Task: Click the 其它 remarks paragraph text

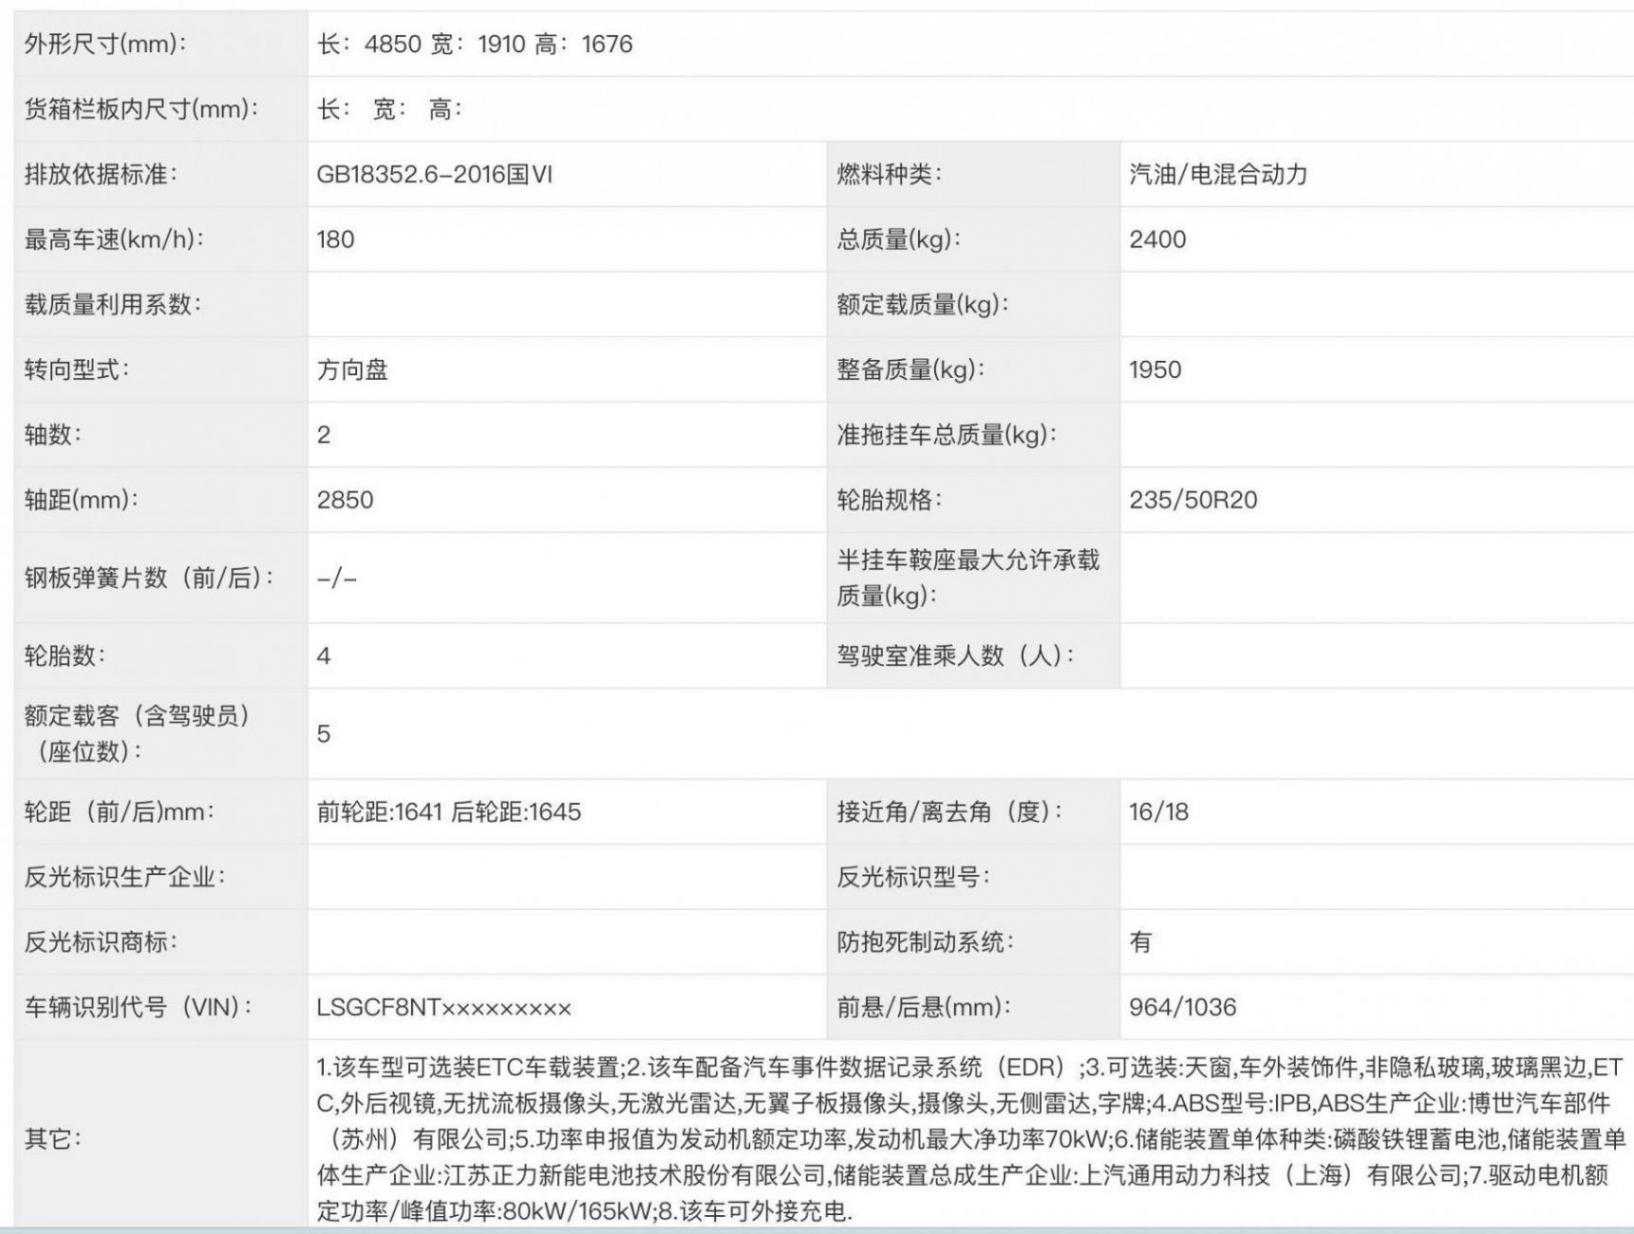Action: 968,1139
